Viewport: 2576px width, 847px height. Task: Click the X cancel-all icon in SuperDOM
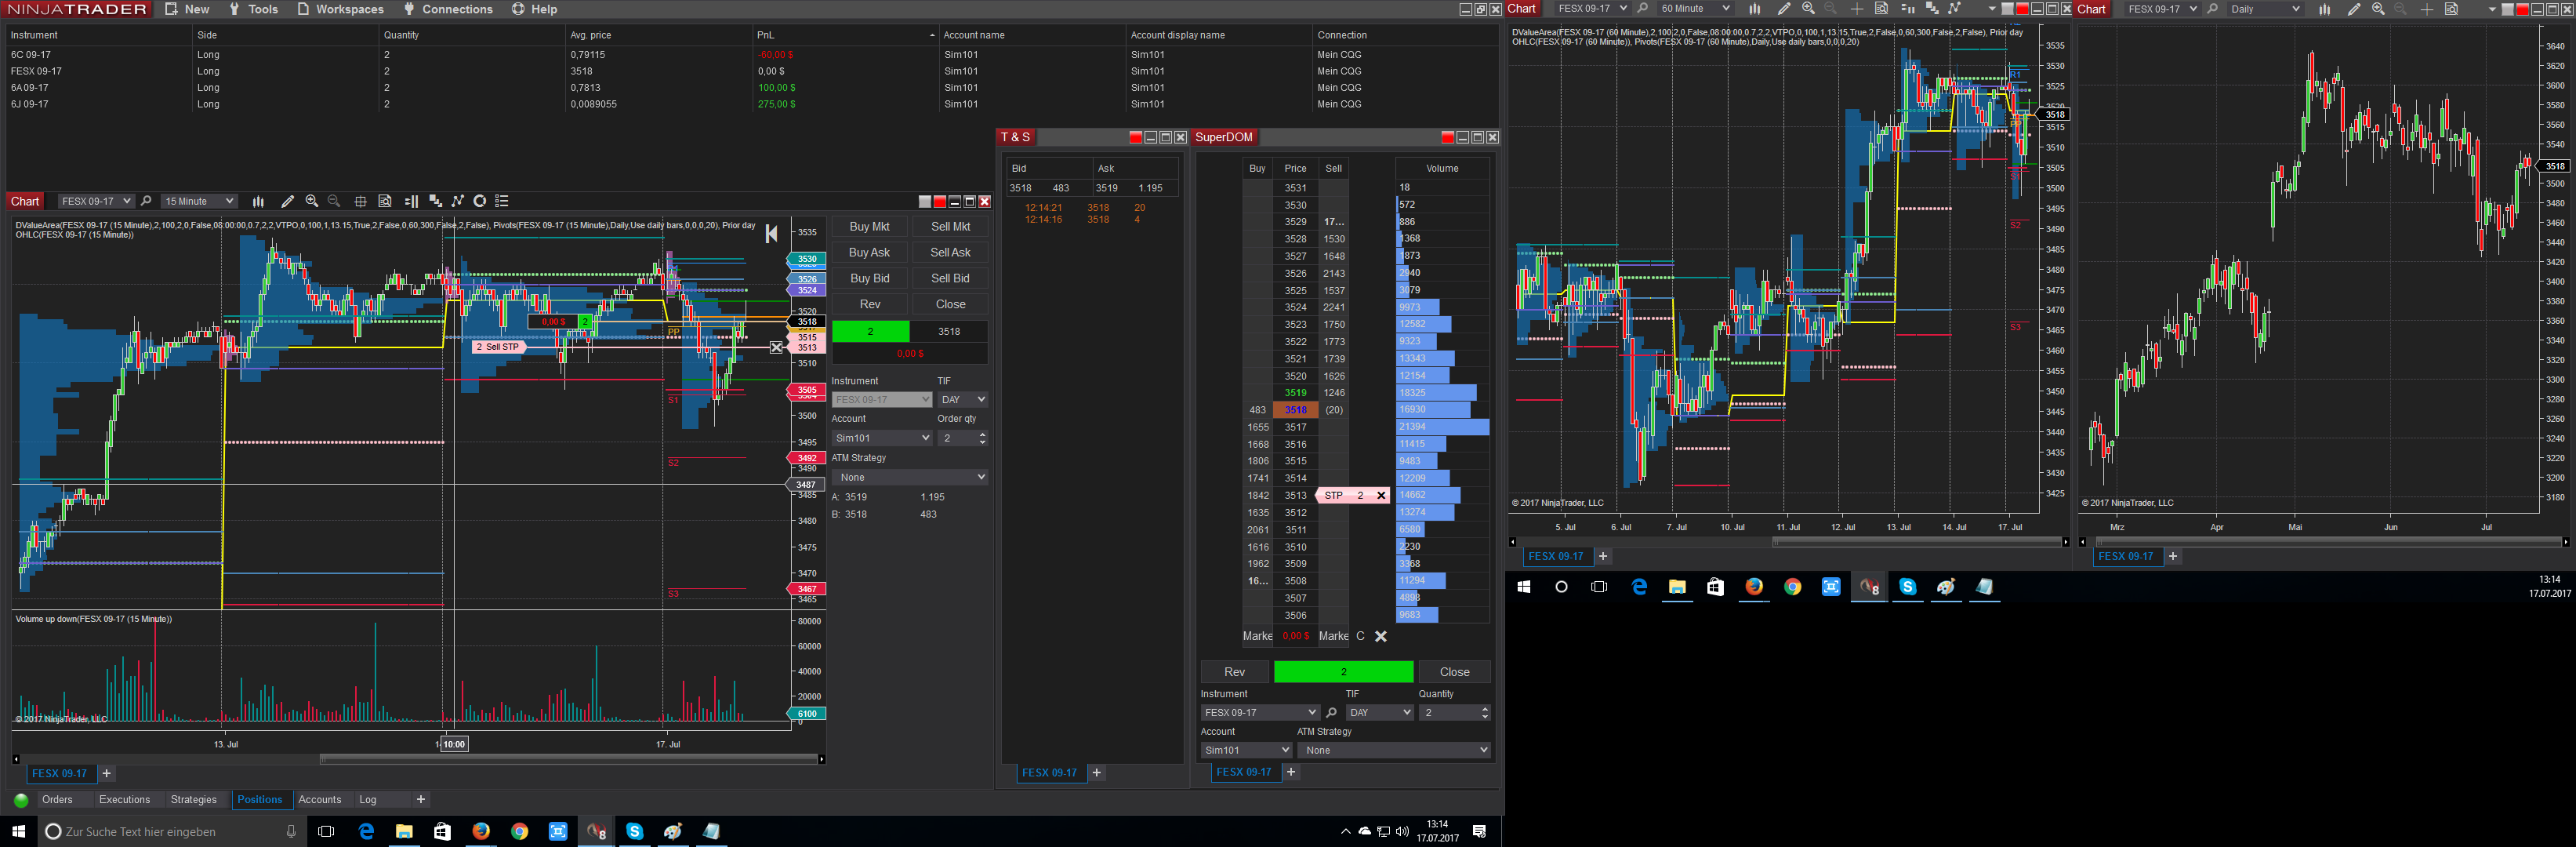(x=1381, y=636)
